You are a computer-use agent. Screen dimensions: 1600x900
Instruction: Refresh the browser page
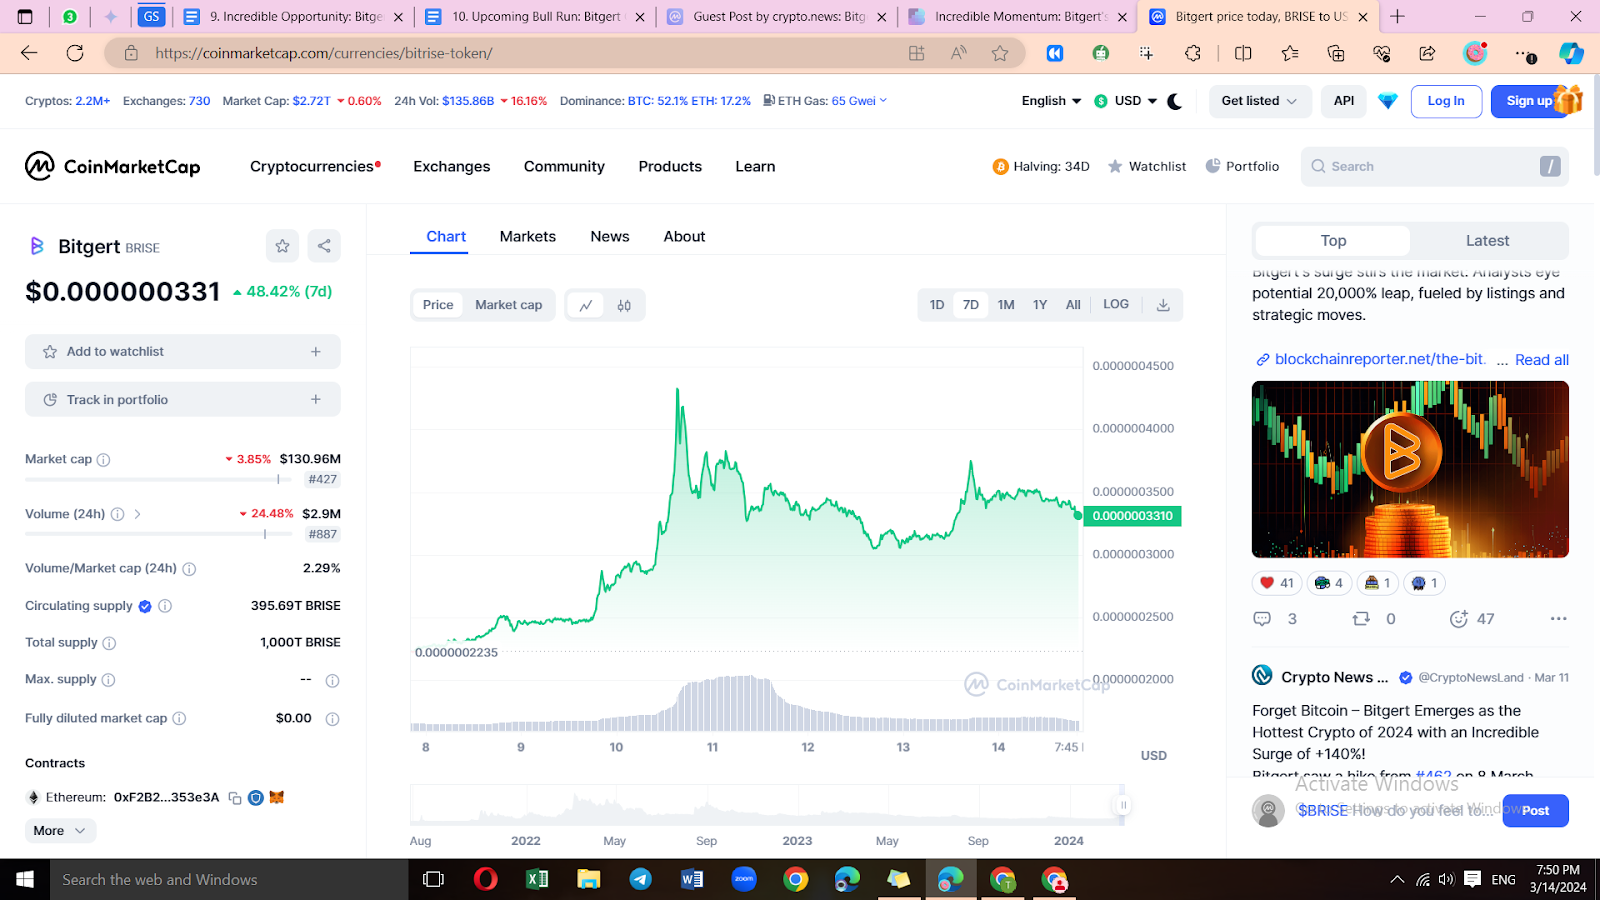click(x=75, y=53)
